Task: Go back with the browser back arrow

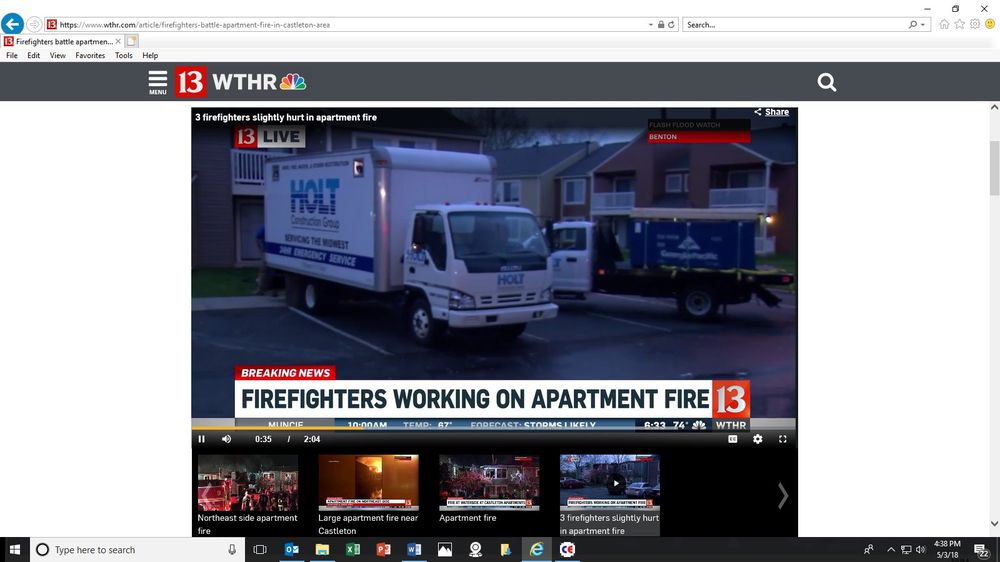Action: (x=12, y=24)
